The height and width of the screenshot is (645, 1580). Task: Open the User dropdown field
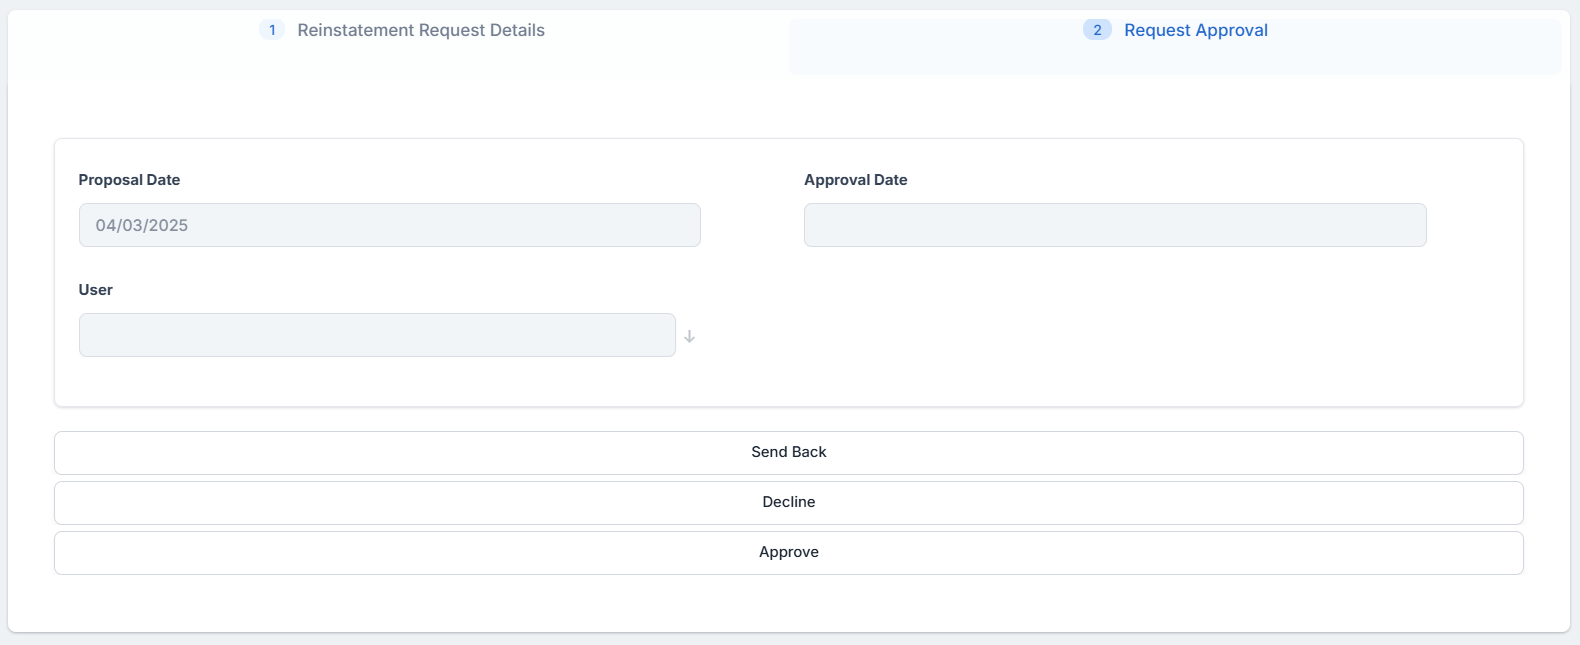[377, 335]
